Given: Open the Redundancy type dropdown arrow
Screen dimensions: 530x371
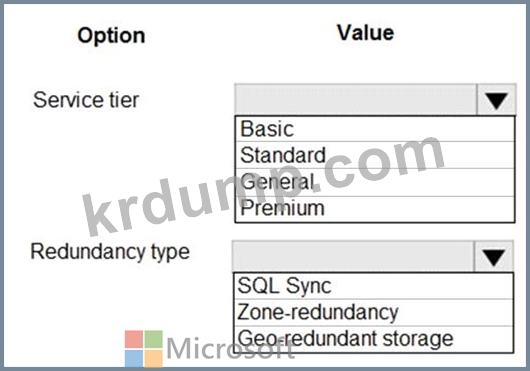Looking at the screenshot, I should [494, 256].
